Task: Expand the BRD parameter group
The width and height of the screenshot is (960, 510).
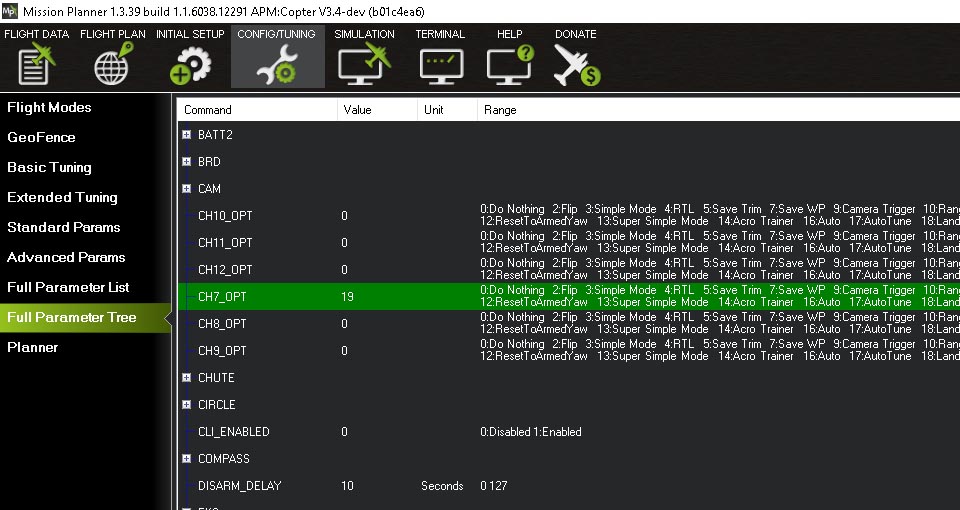Action: tap(187, 162)
